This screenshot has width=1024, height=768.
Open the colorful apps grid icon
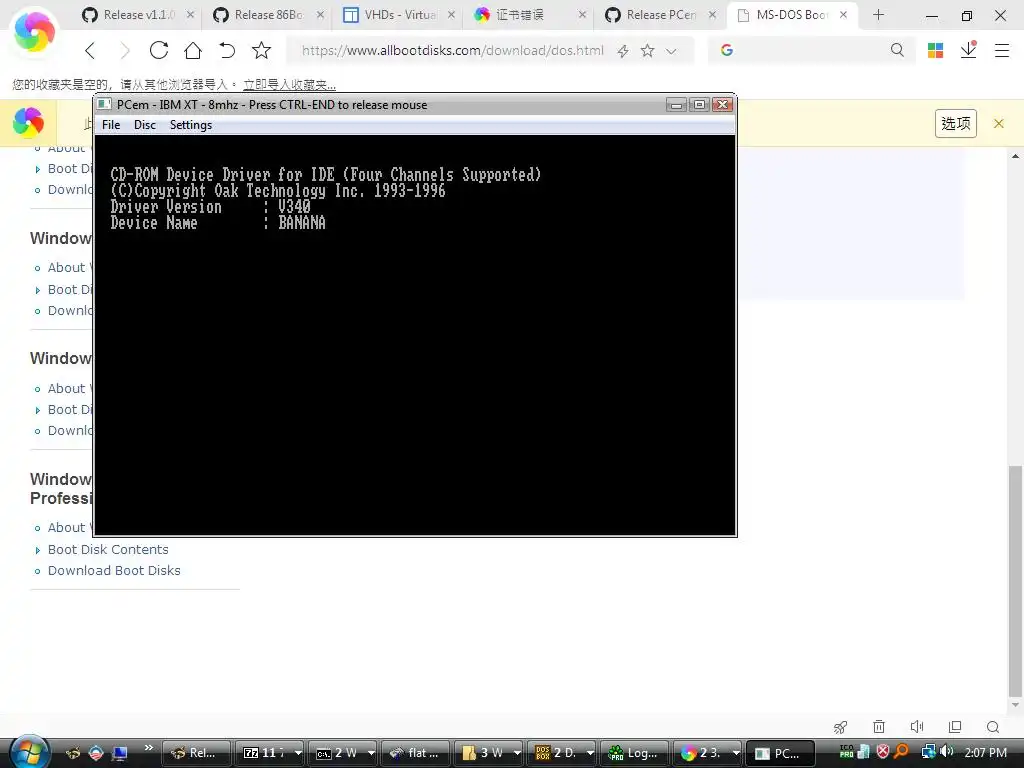(x=935, y=50)
